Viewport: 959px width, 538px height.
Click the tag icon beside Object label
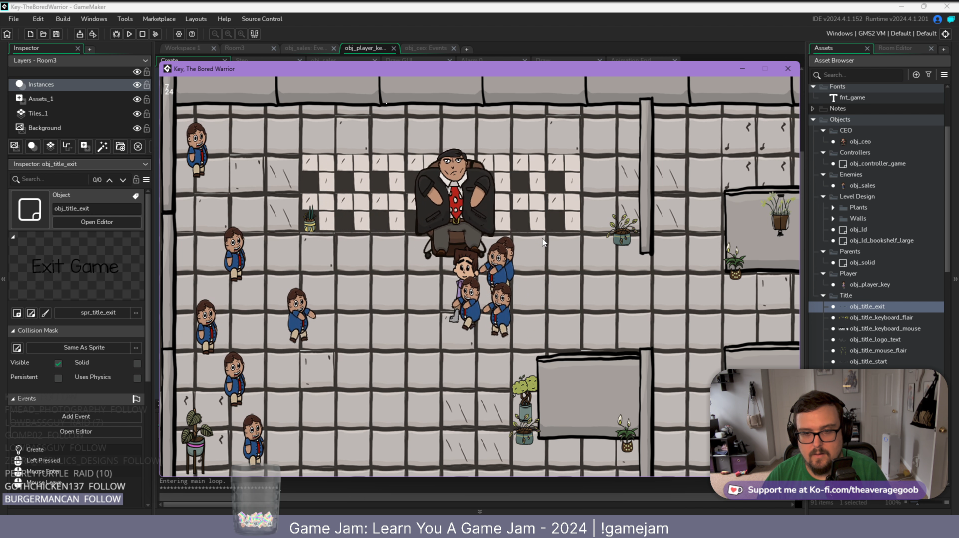point(136,196)
